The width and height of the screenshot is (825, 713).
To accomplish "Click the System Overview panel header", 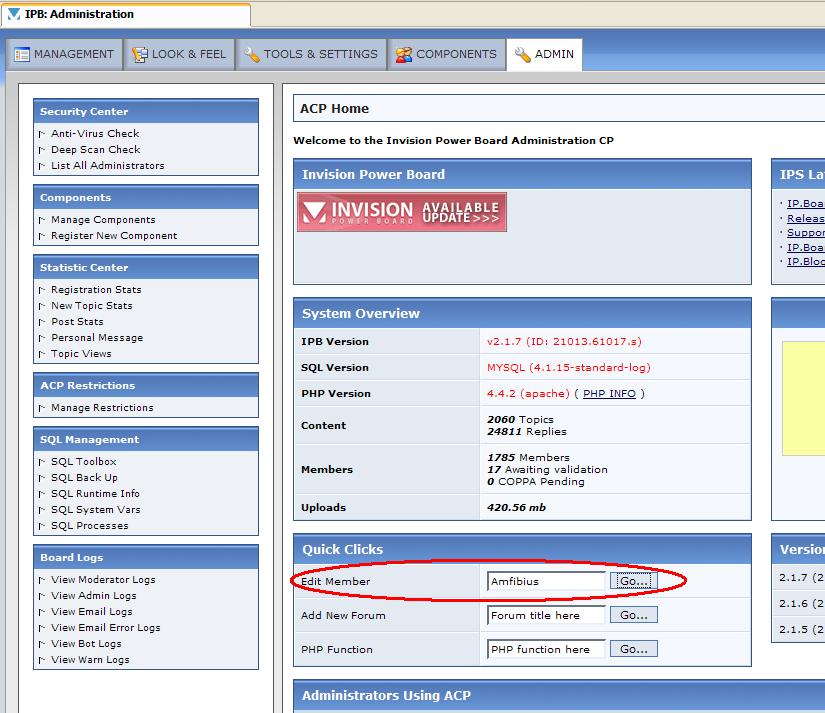I will [x=522, y=313].
